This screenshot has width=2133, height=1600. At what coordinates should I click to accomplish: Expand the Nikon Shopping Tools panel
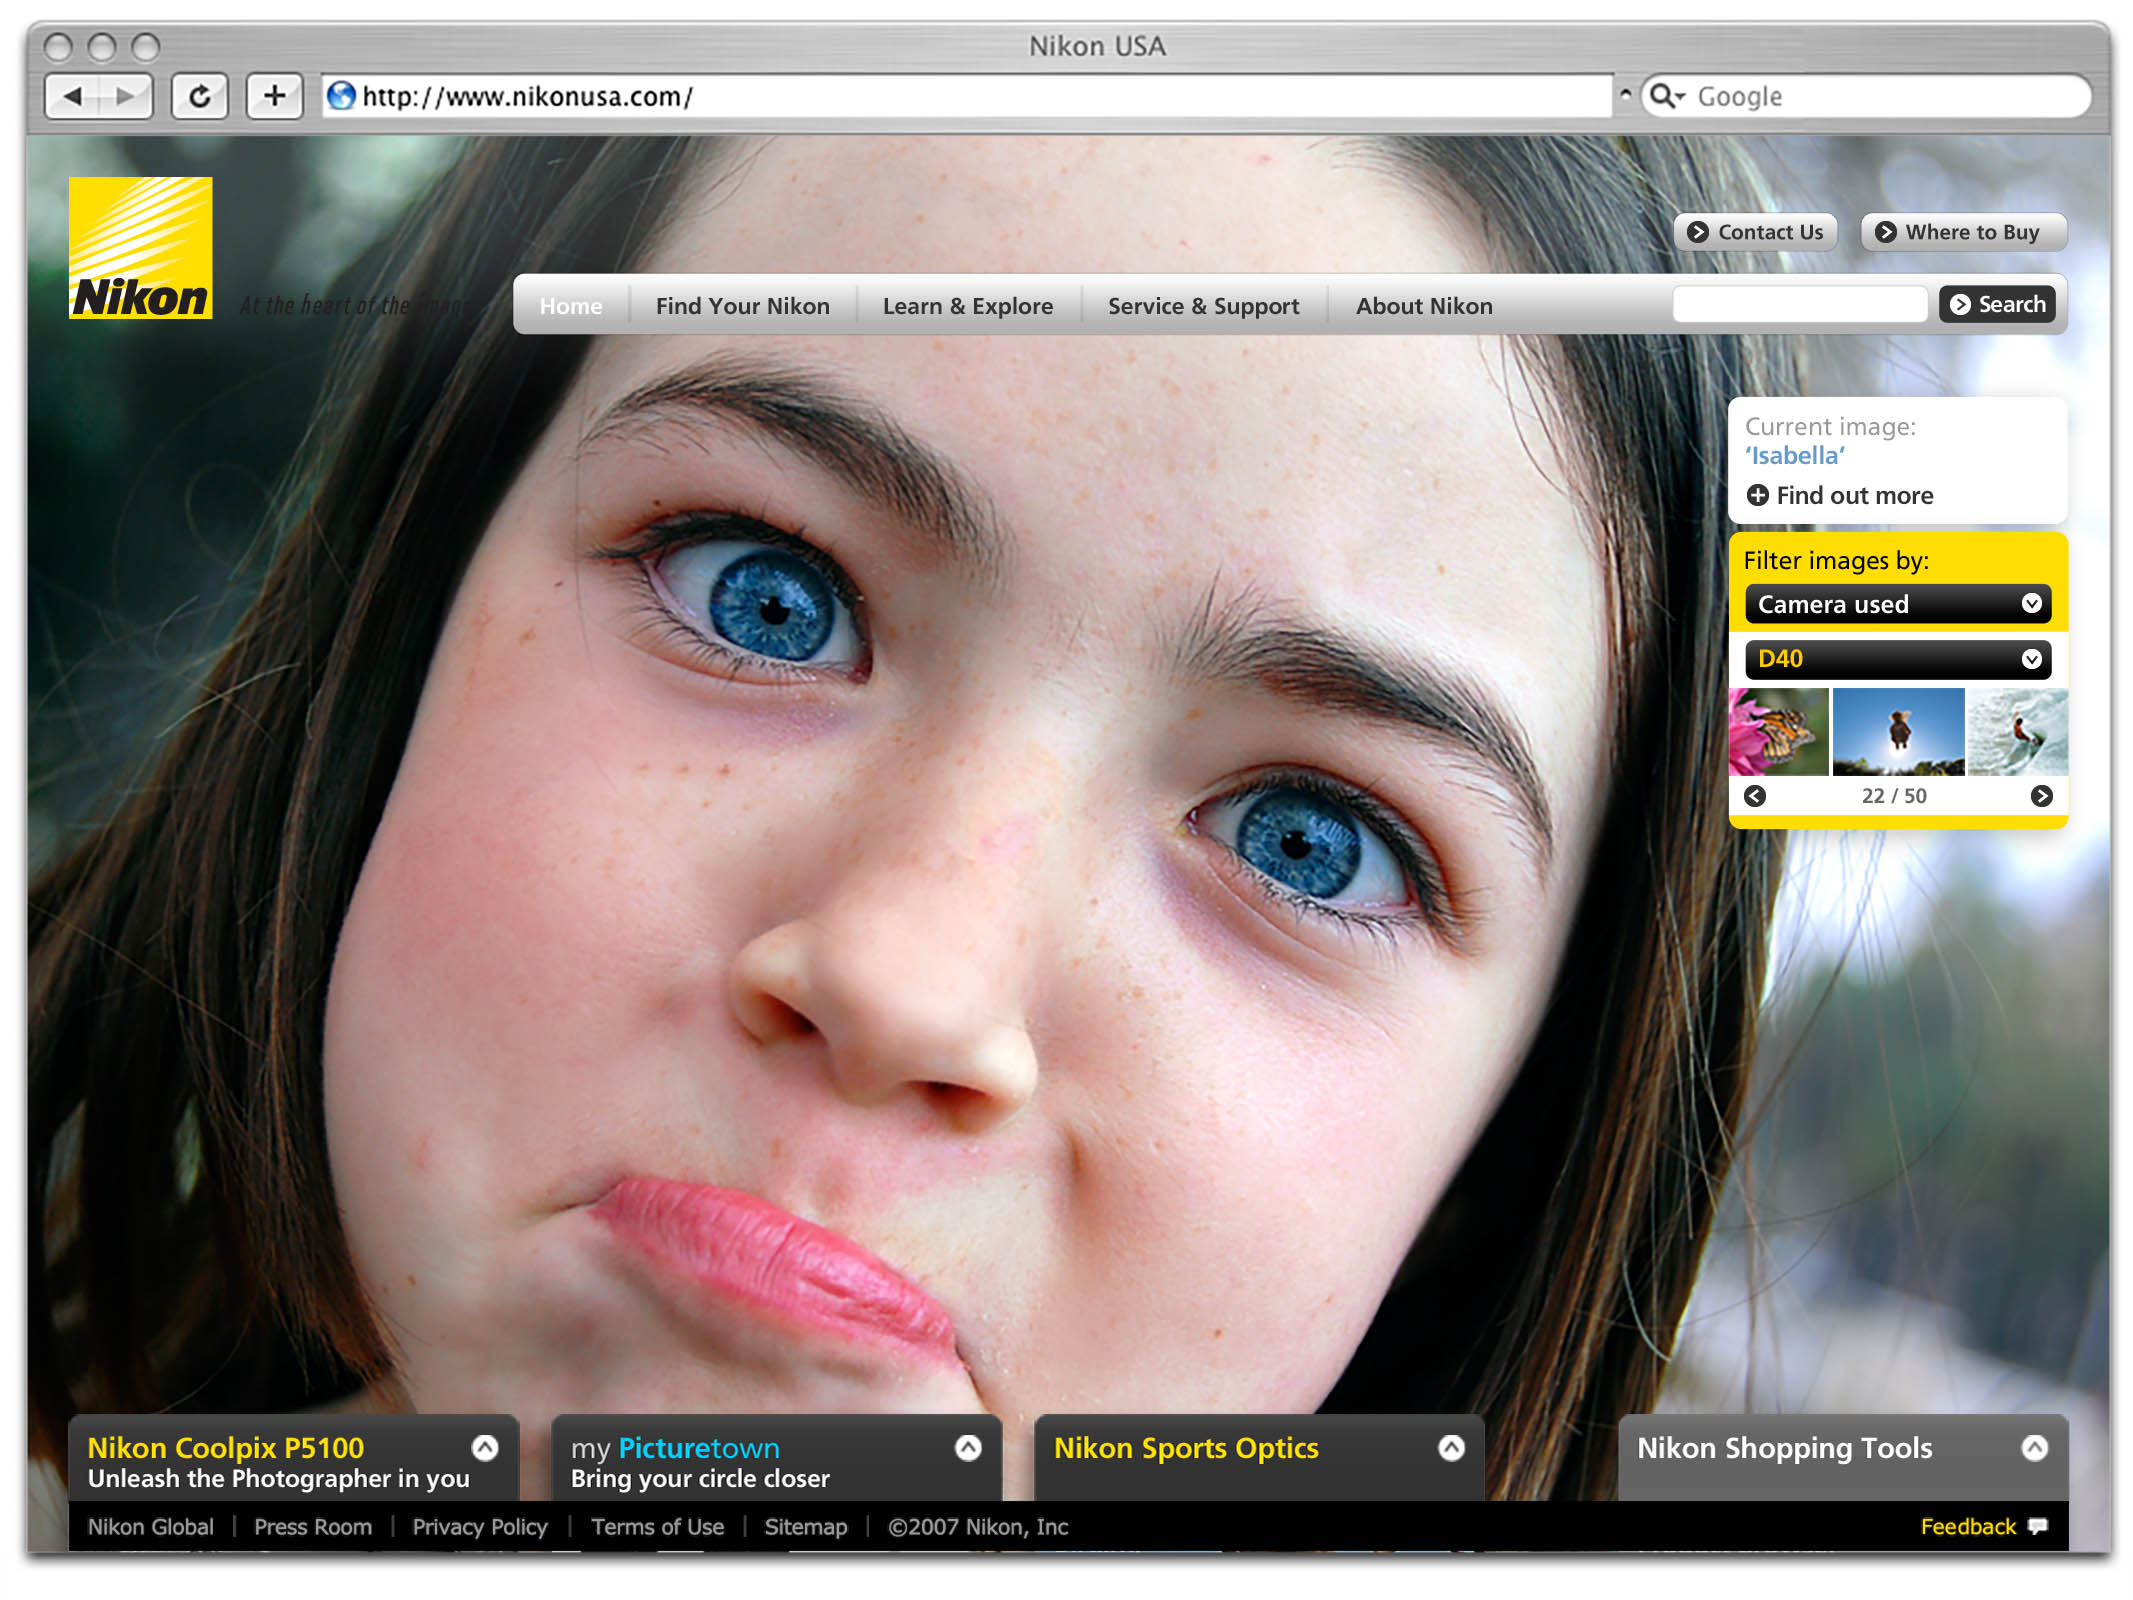click(2034, 1448)
